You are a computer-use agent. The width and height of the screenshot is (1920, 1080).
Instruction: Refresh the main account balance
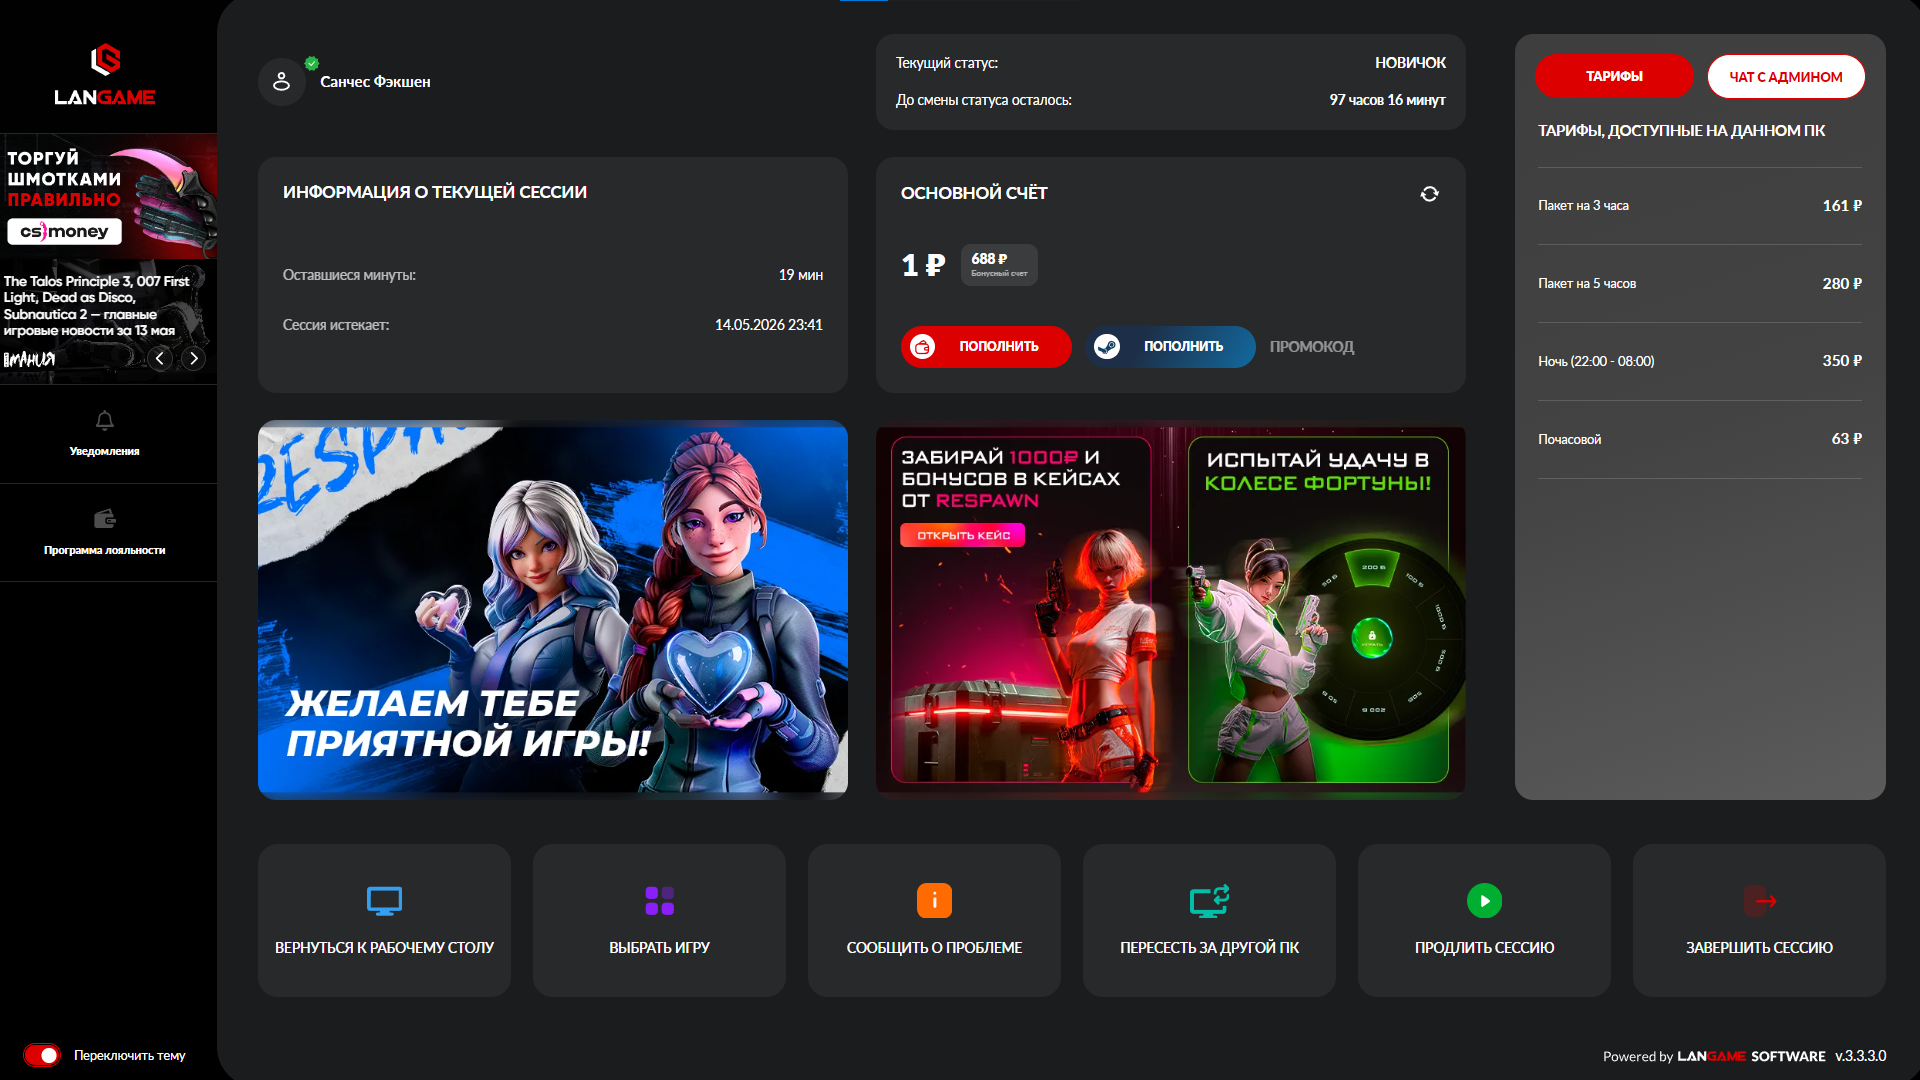(x=1429, y=194)
